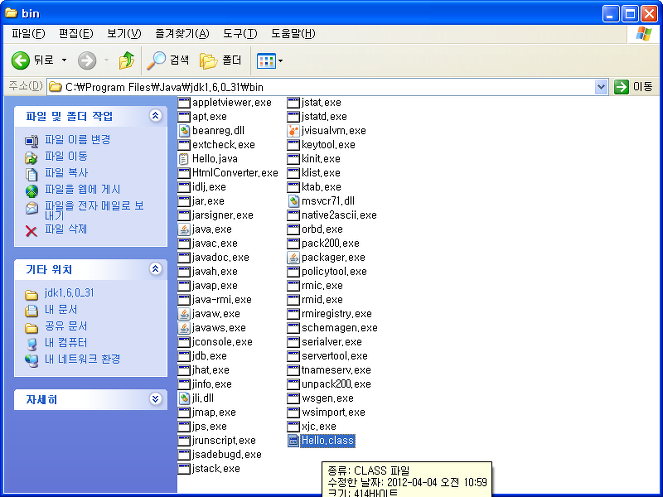The height and width of the screenshot is (497, 663).
Task: Open the 도움말(H) menu
Action: 293,33
